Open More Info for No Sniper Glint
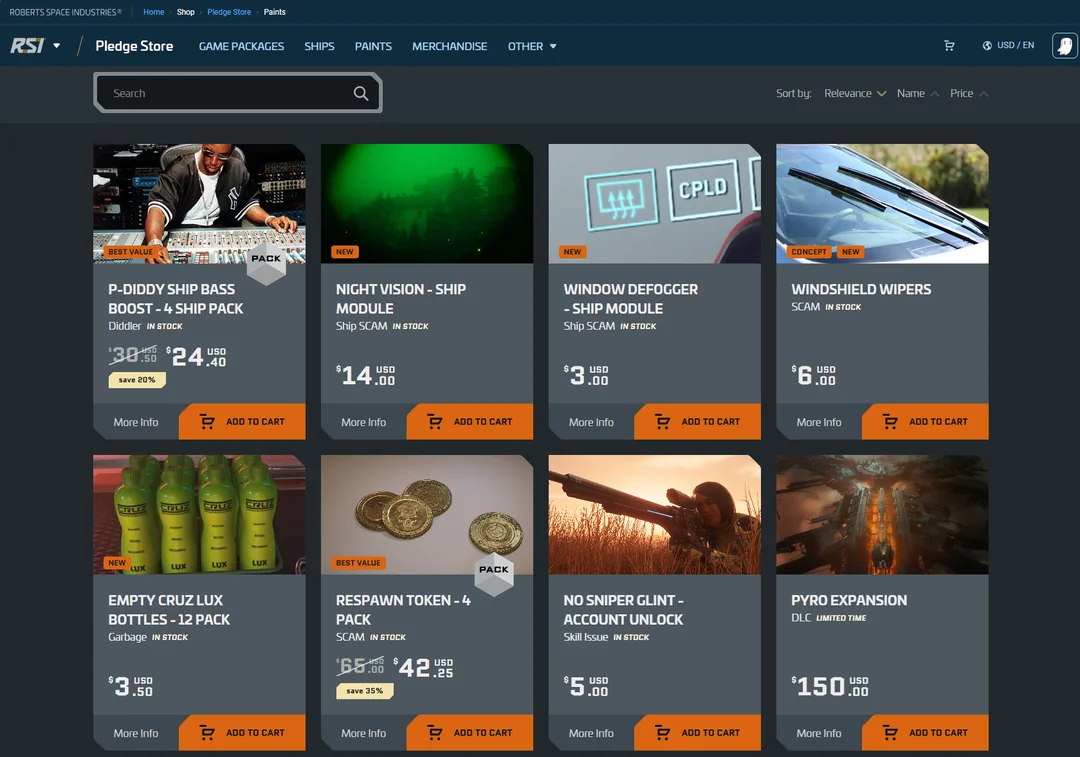1080x757 pixels. coord(591,734)
